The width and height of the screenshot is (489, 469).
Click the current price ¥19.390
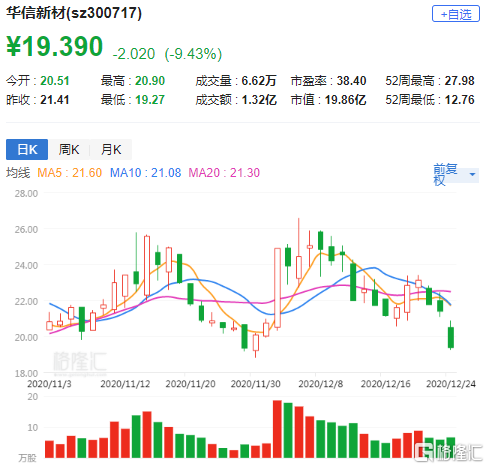pos(55,46)
